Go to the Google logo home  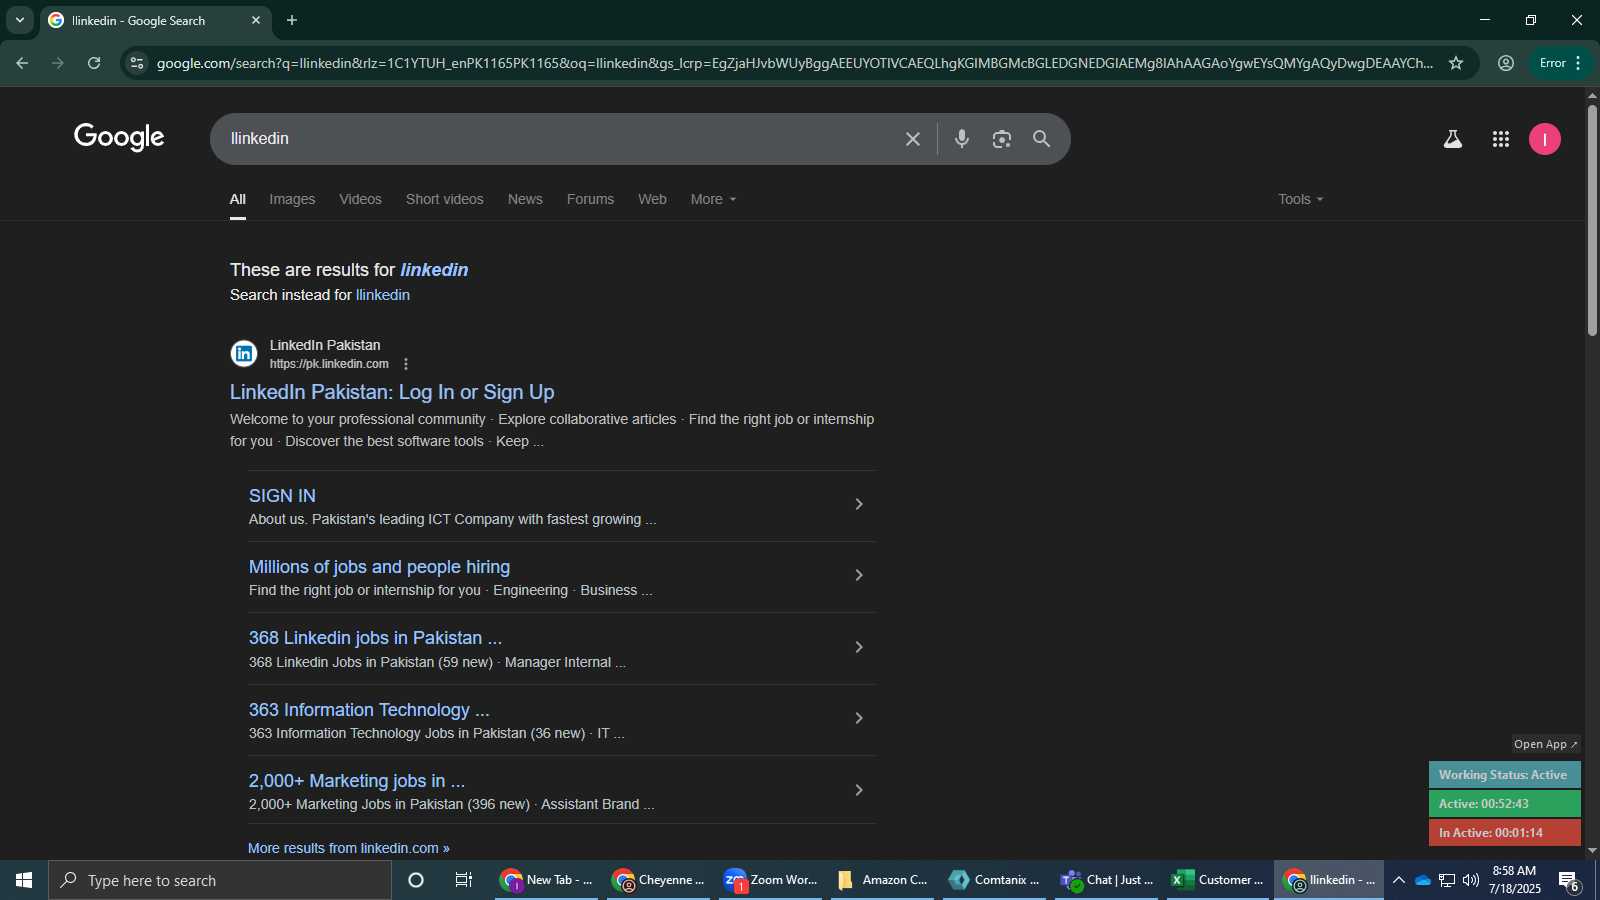119,137
